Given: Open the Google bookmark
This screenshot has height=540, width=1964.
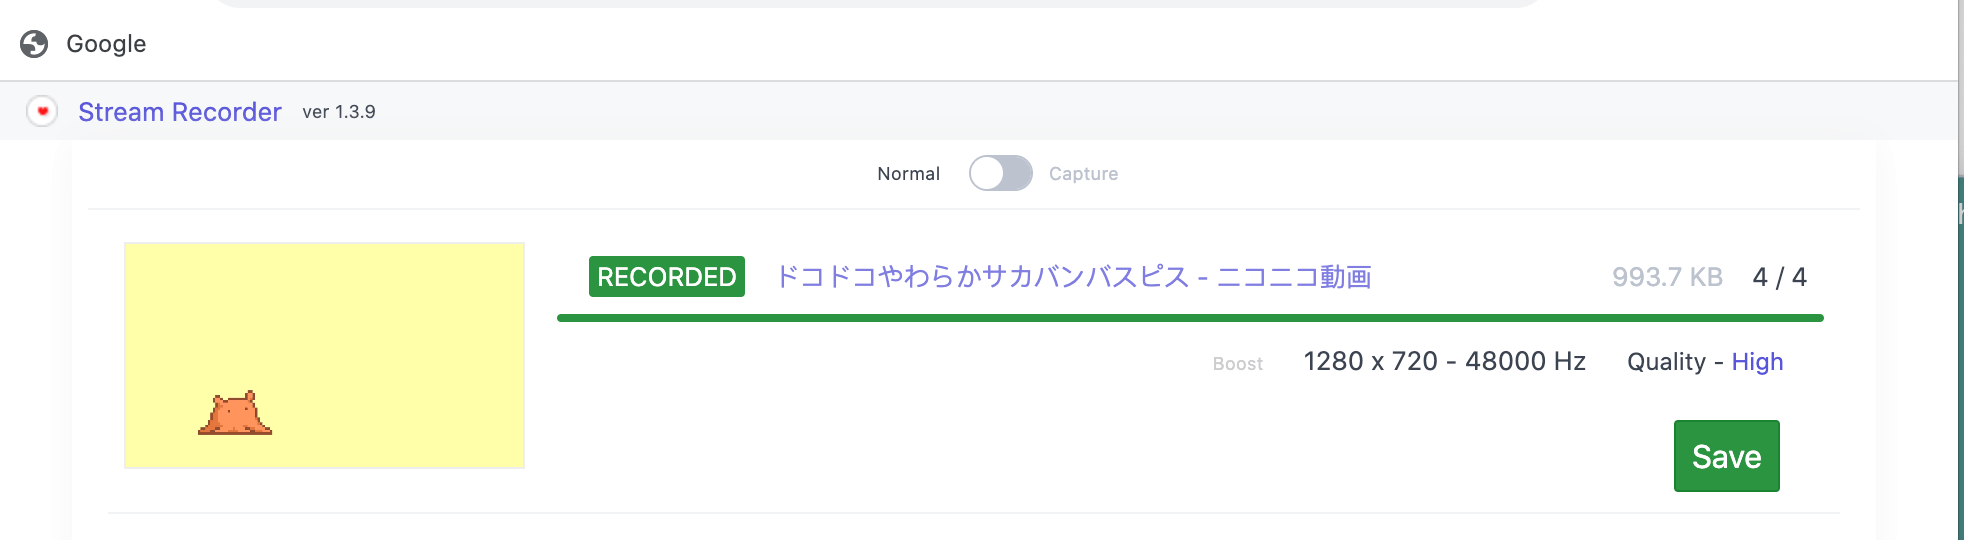Looking at the screenshot, I should tap(106, 44).
